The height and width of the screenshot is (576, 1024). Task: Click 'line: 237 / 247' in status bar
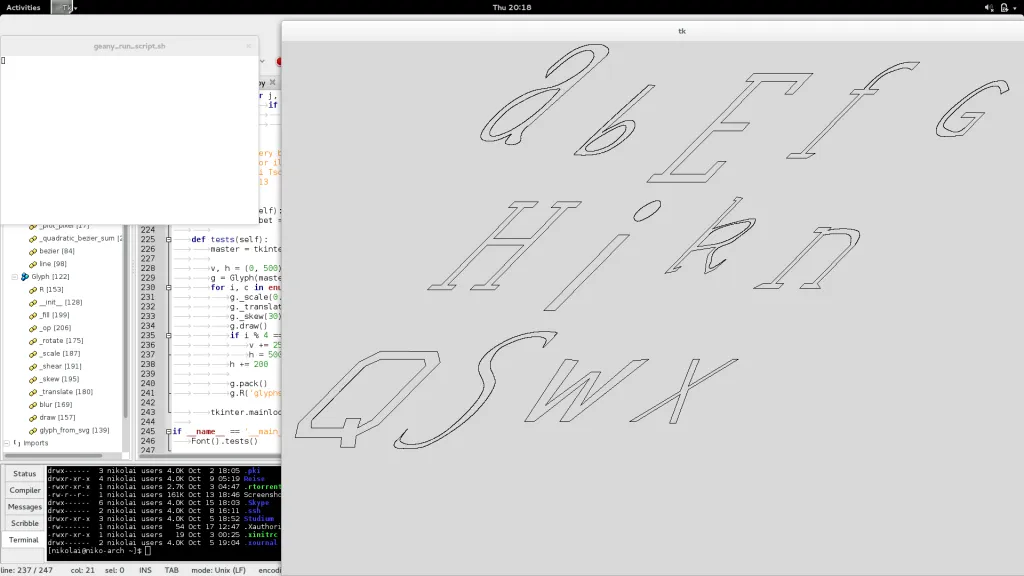(x=27, y=570)
